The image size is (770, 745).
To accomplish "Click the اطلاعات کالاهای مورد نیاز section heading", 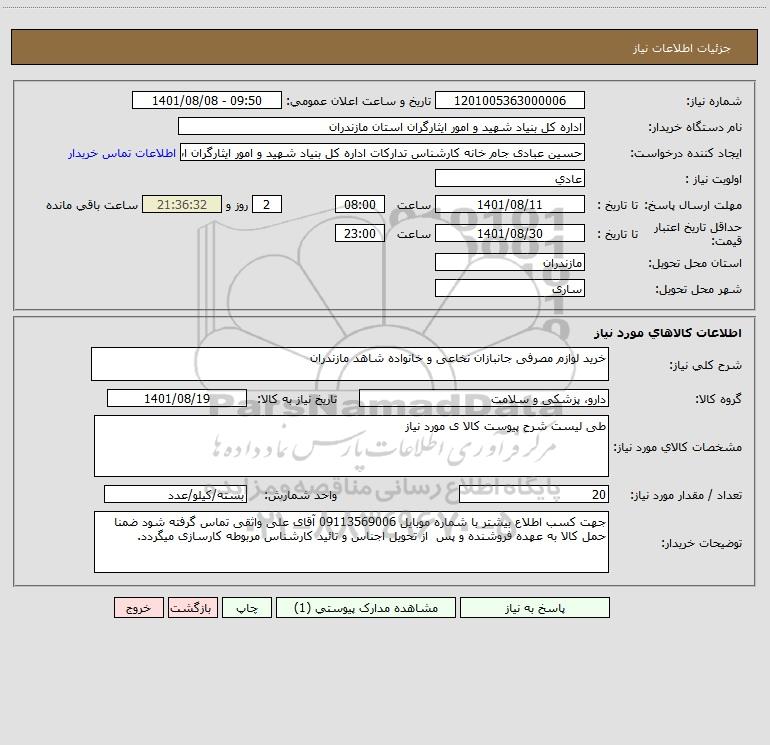I will pos(668,333).
